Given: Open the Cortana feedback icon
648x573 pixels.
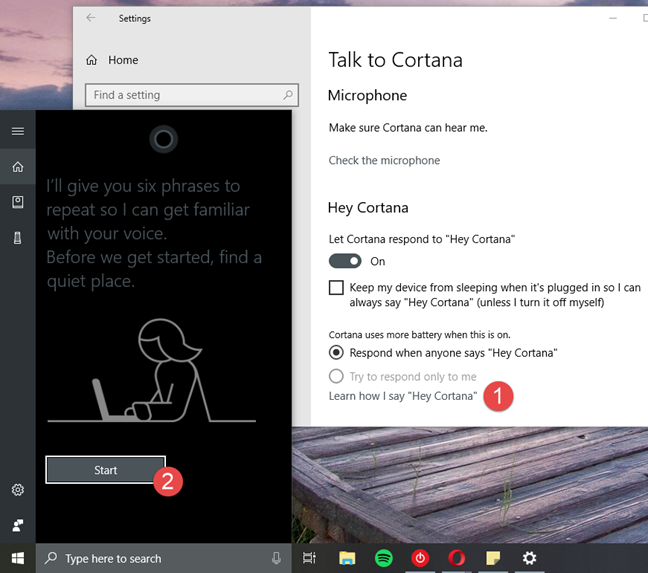Looking at the screenshot, I should tap(17, 525).
